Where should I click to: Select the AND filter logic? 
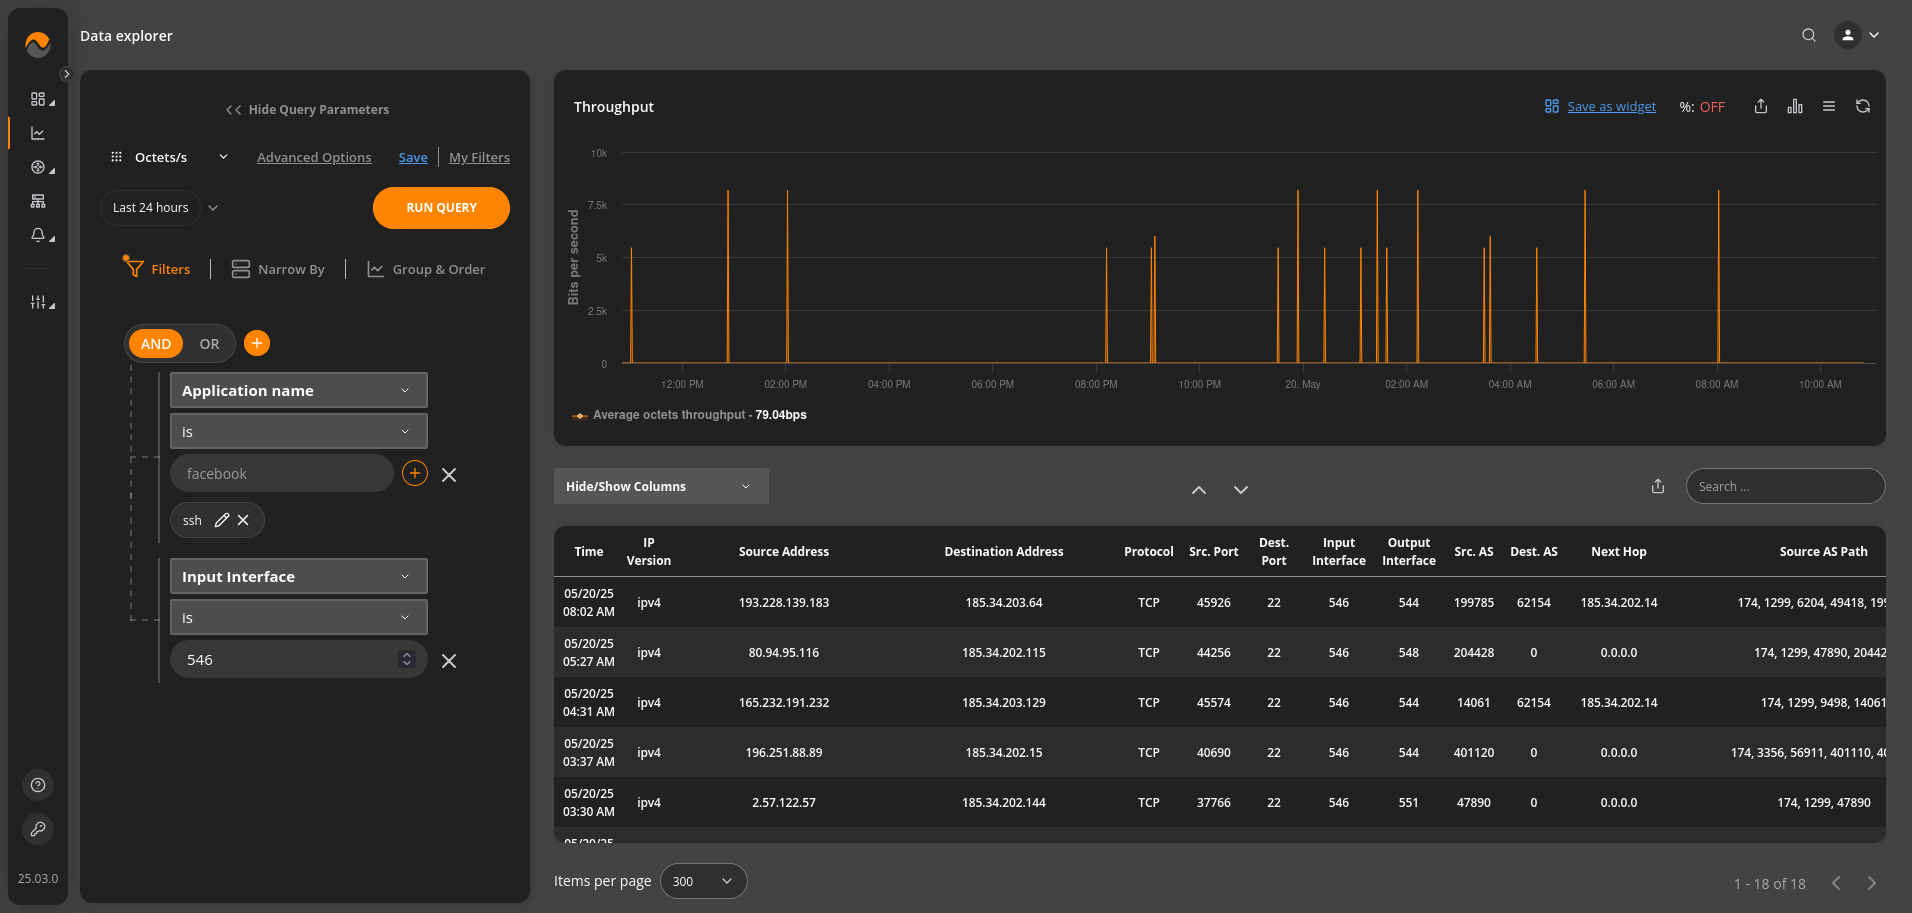tap(156, 344)
